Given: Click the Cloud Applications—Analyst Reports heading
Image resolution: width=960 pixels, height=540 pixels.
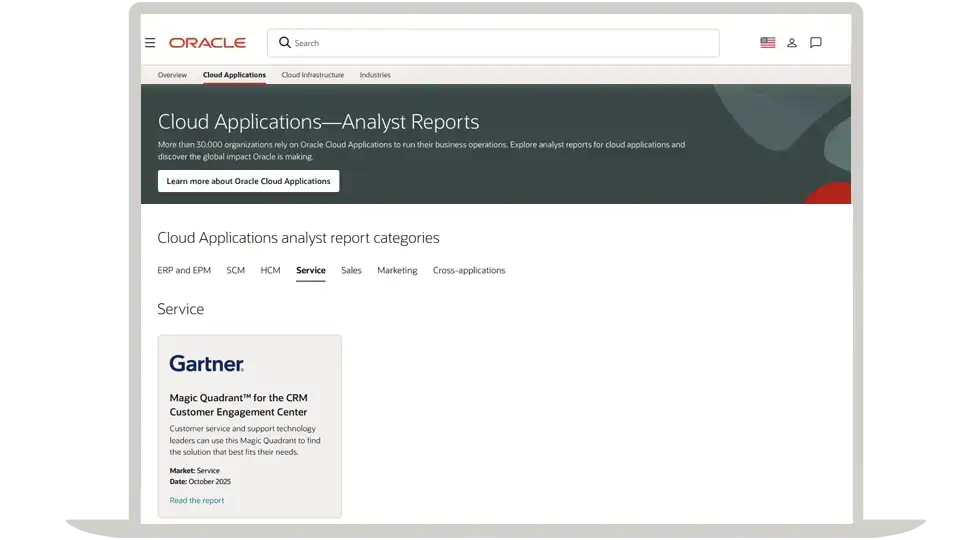Looking at the screenshot, I should [x=318, y=122].
